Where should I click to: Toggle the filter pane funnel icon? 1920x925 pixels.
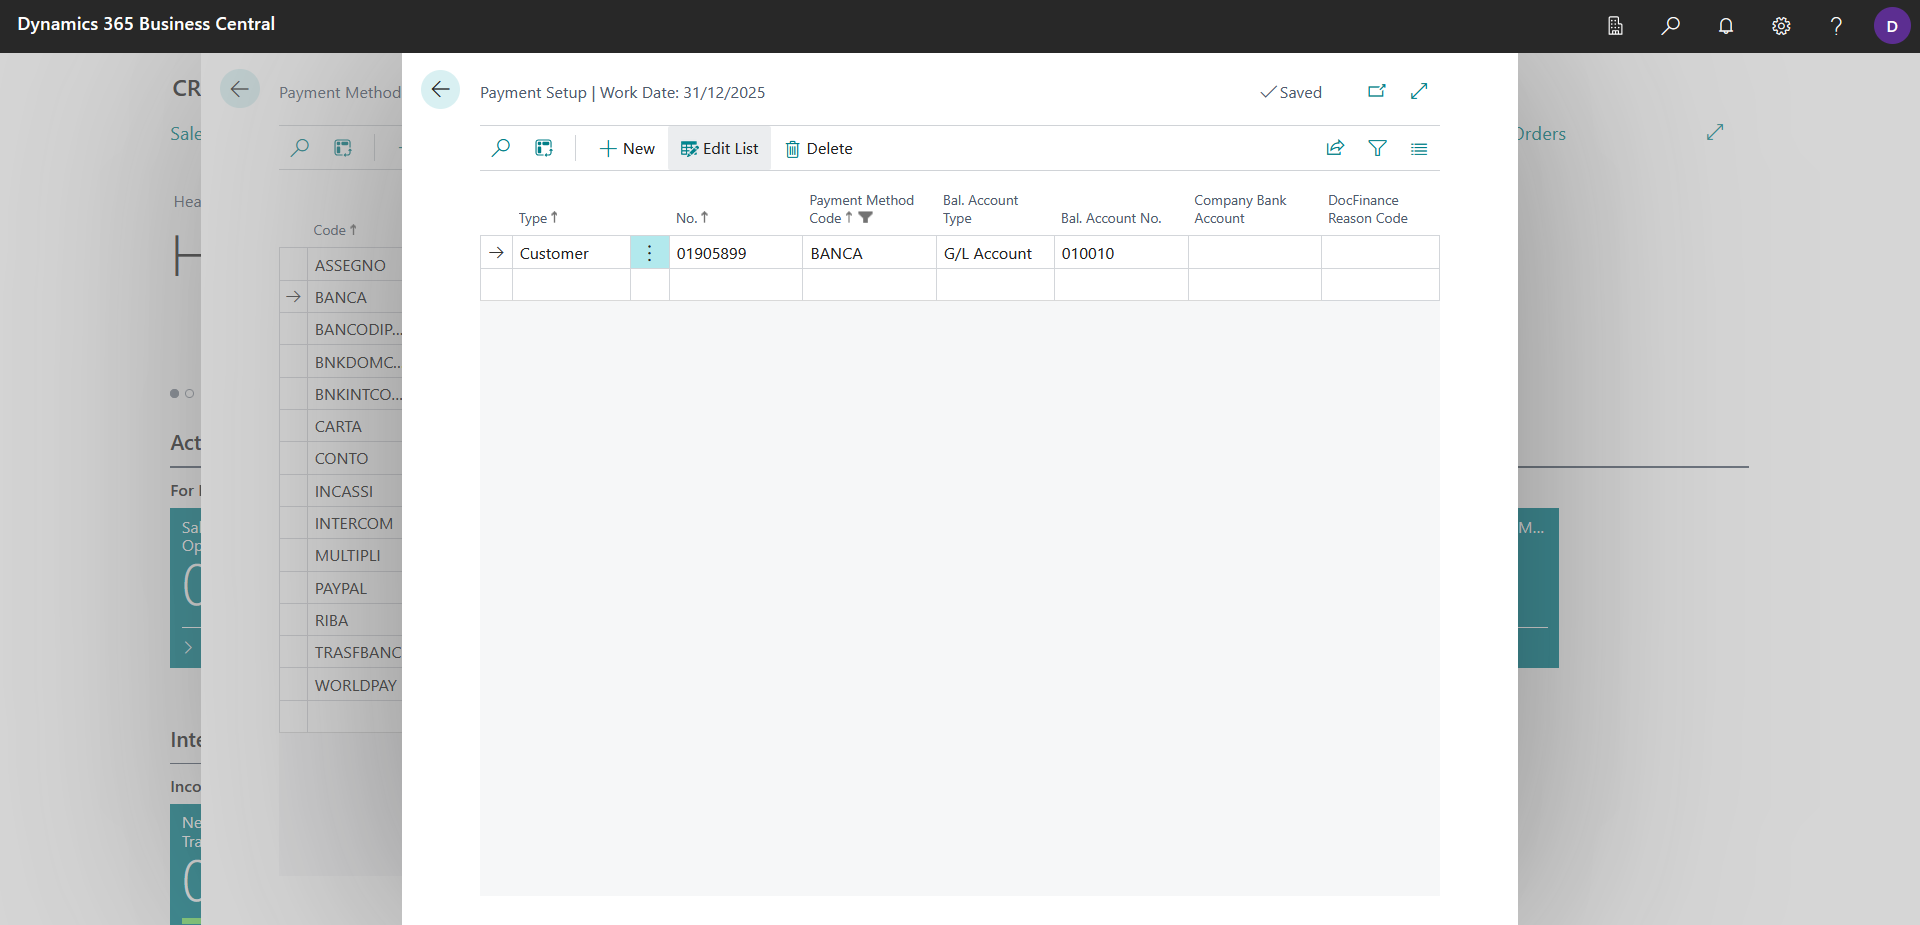pyautogui.click(x=1377, y=148)
